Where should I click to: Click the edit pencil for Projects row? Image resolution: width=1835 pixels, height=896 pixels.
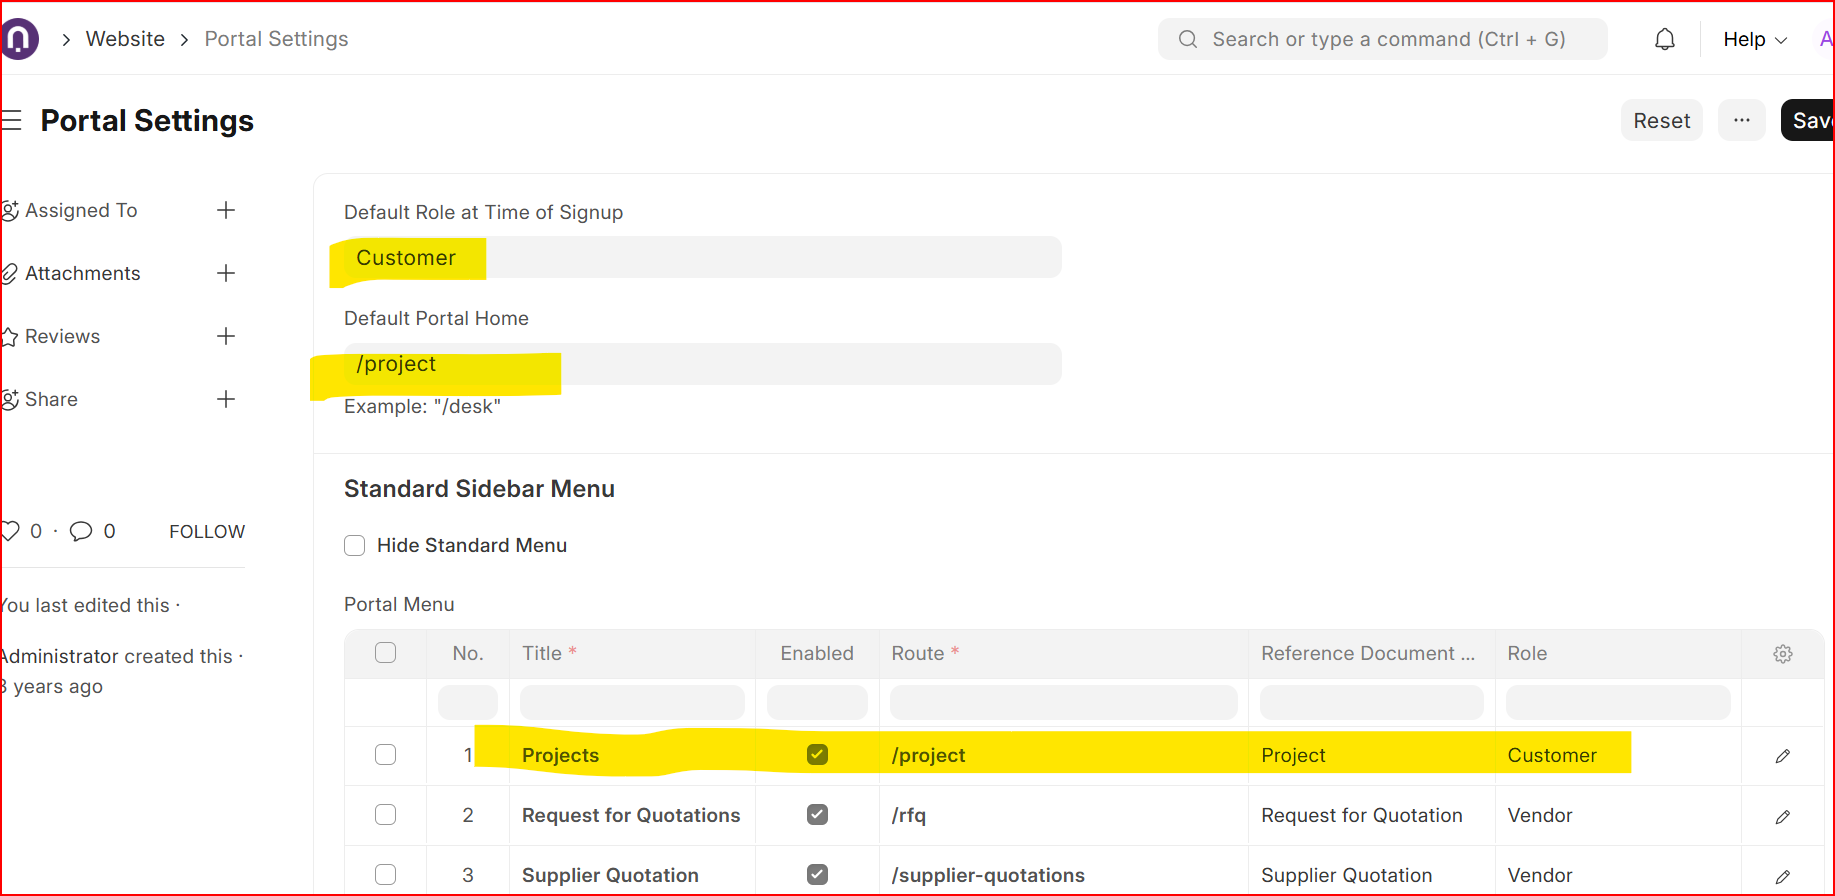click(x=1782, y=756)
